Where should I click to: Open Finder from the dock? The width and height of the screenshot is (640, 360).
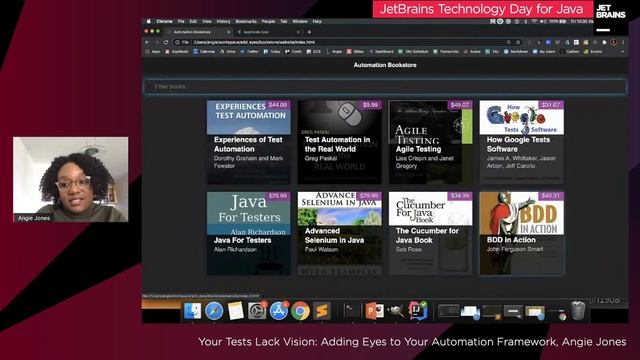pos(192,311)
